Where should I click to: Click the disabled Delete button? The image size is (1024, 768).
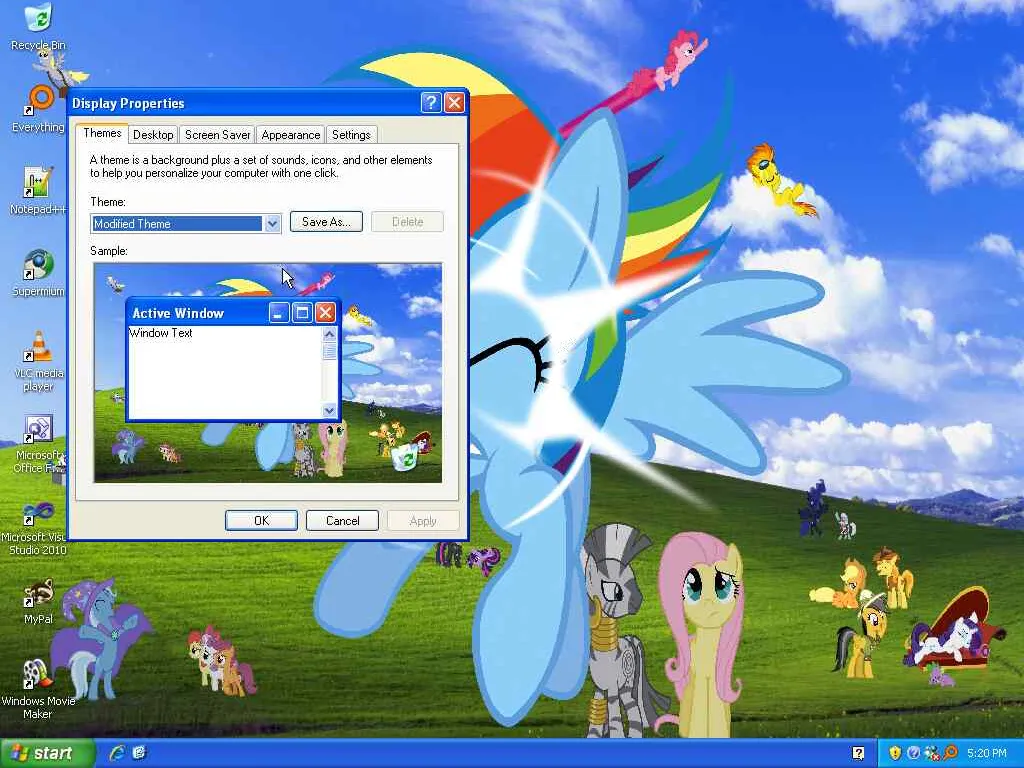407,222
